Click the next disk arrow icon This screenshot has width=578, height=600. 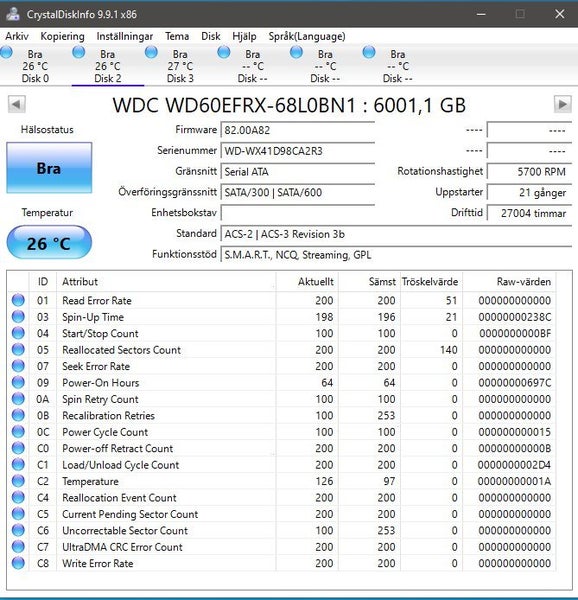[563, 104]
